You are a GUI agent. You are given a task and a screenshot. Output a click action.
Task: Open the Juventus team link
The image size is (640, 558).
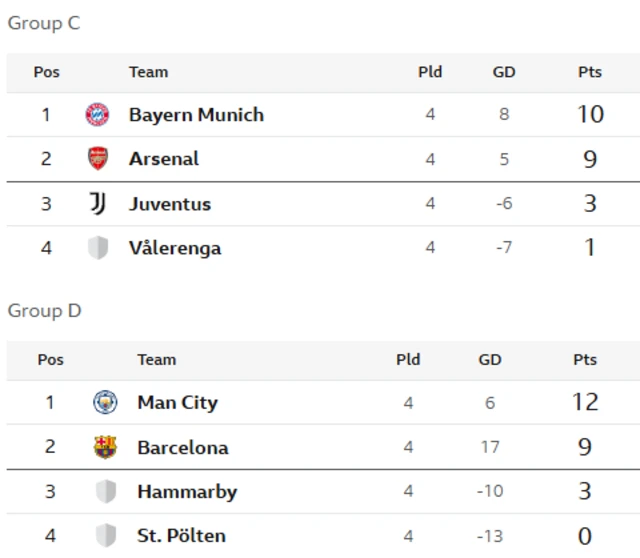(170, 204)
